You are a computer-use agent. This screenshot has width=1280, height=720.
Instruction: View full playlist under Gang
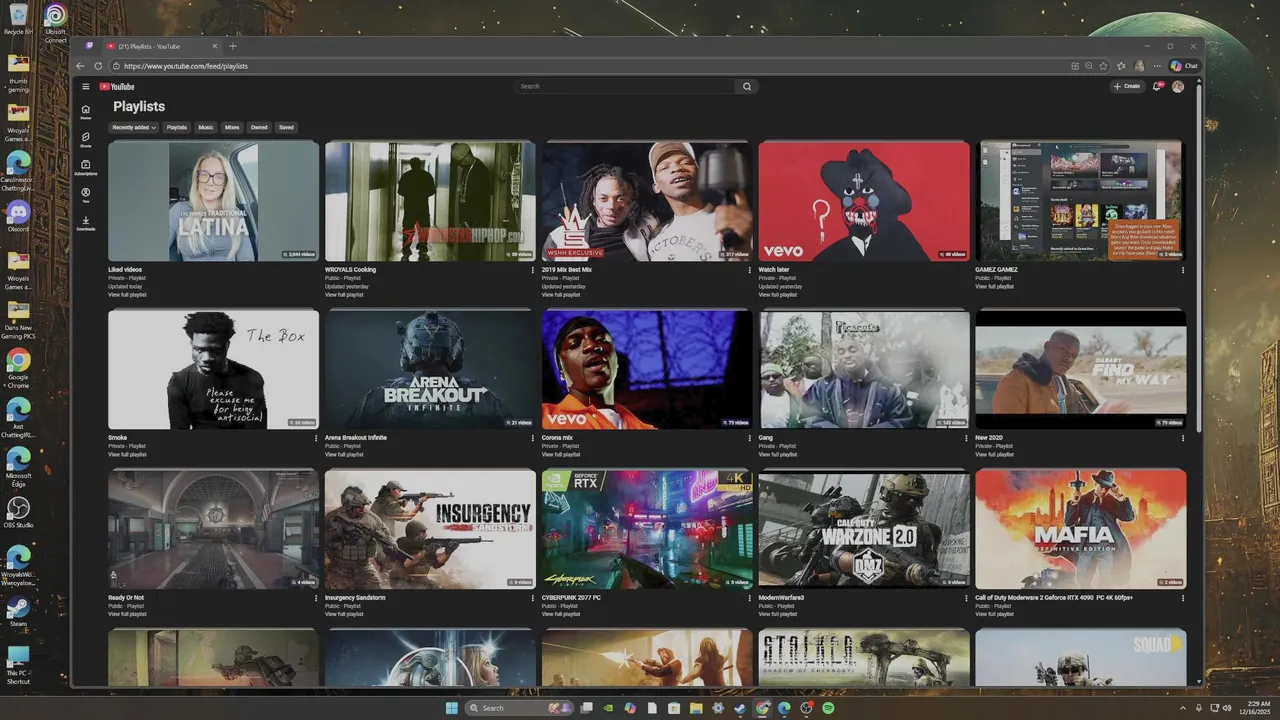[x=778, y=455]
